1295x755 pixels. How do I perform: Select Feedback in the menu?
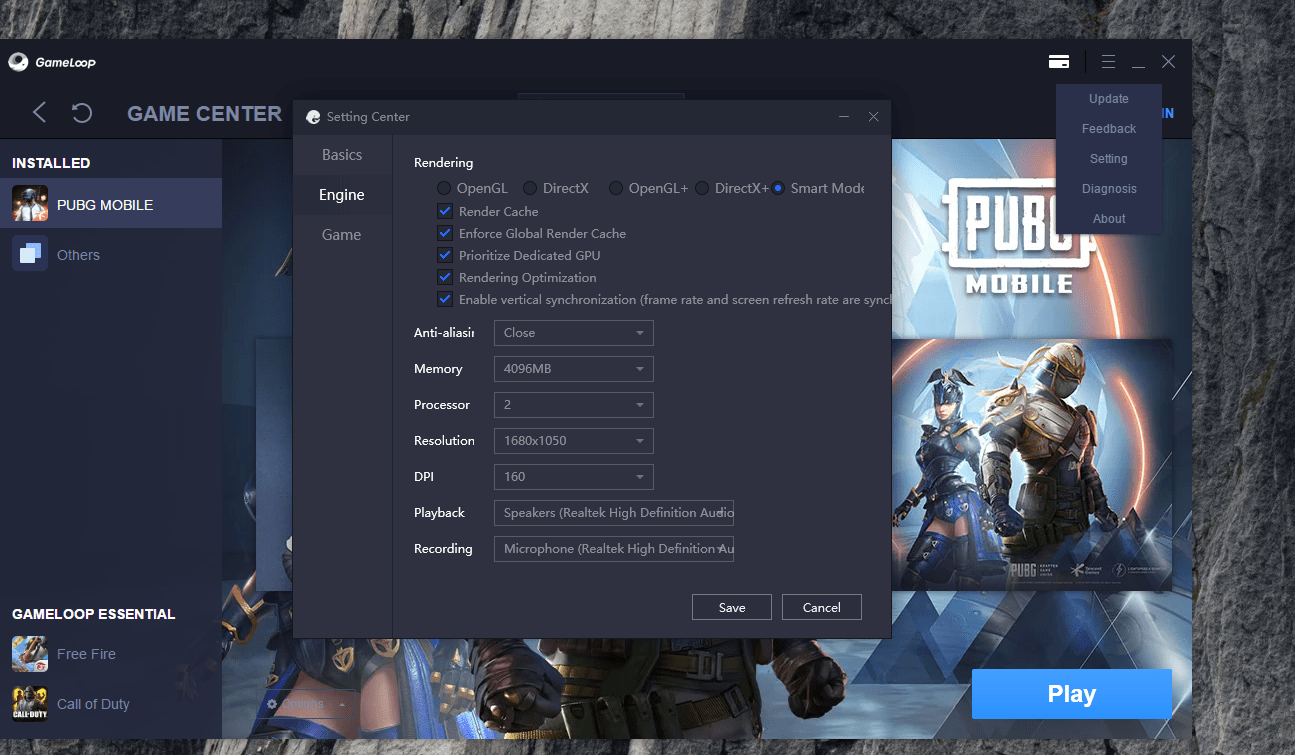click(x=1109, y=129)
